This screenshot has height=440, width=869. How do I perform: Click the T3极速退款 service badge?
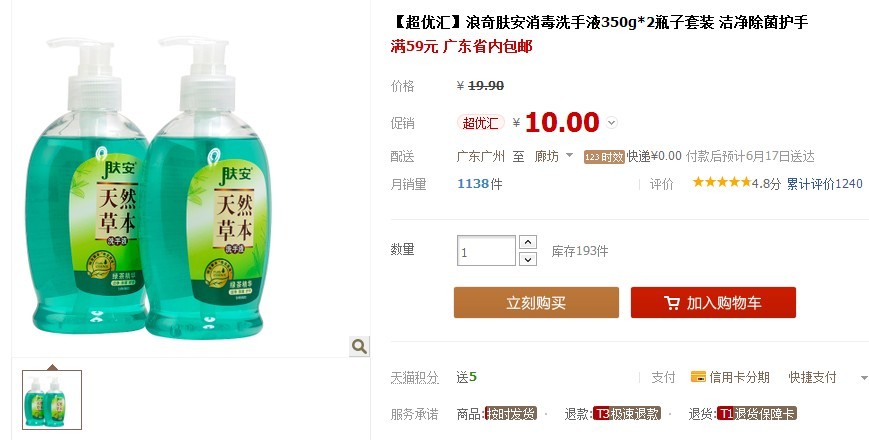click(626, 413)
